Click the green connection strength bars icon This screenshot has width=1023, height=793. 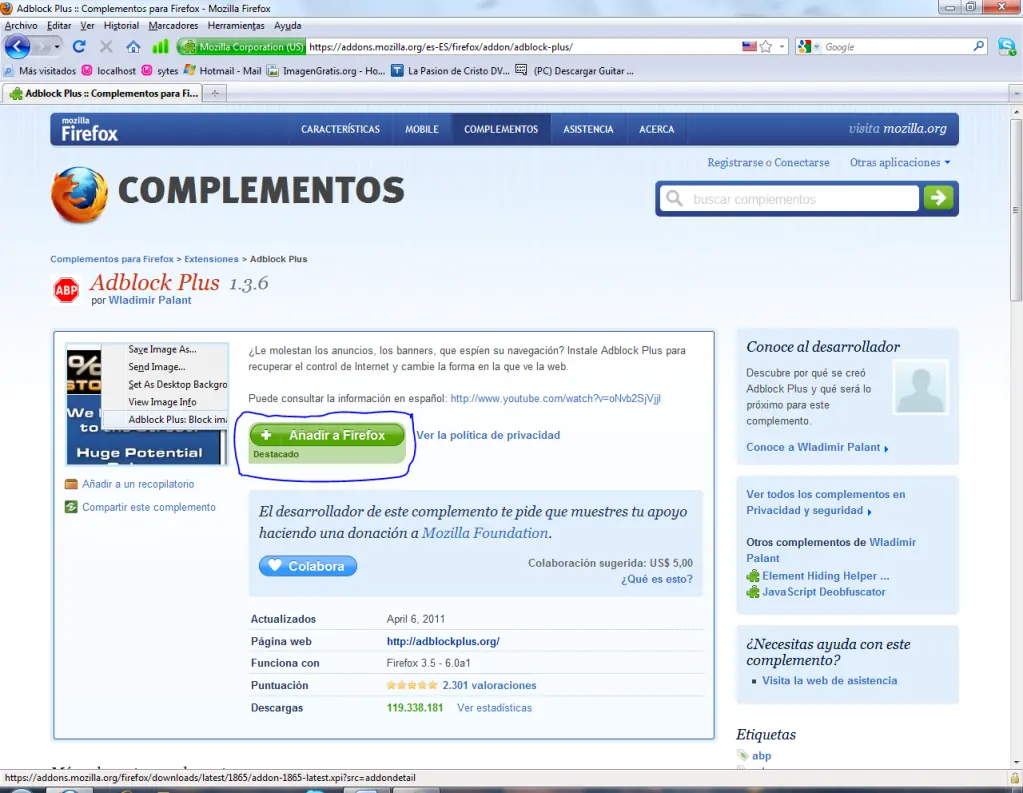tap(161, 46)
